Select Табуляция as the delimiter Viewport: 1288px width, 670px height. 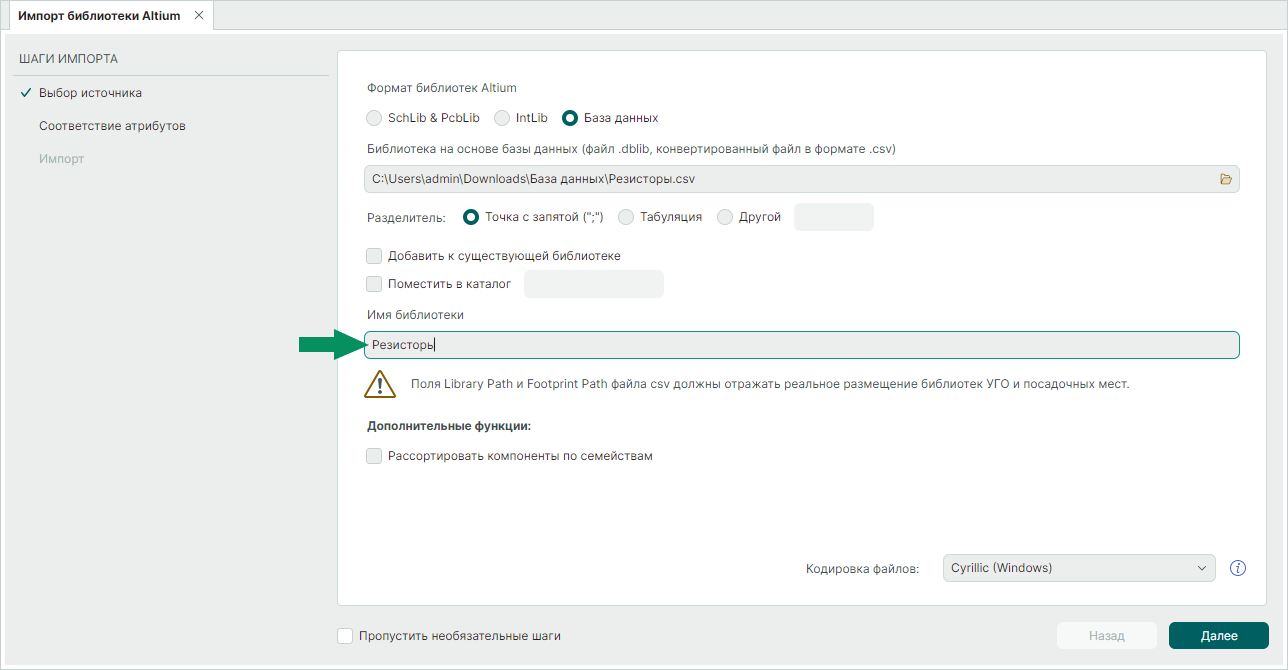(x=627, y=217)
